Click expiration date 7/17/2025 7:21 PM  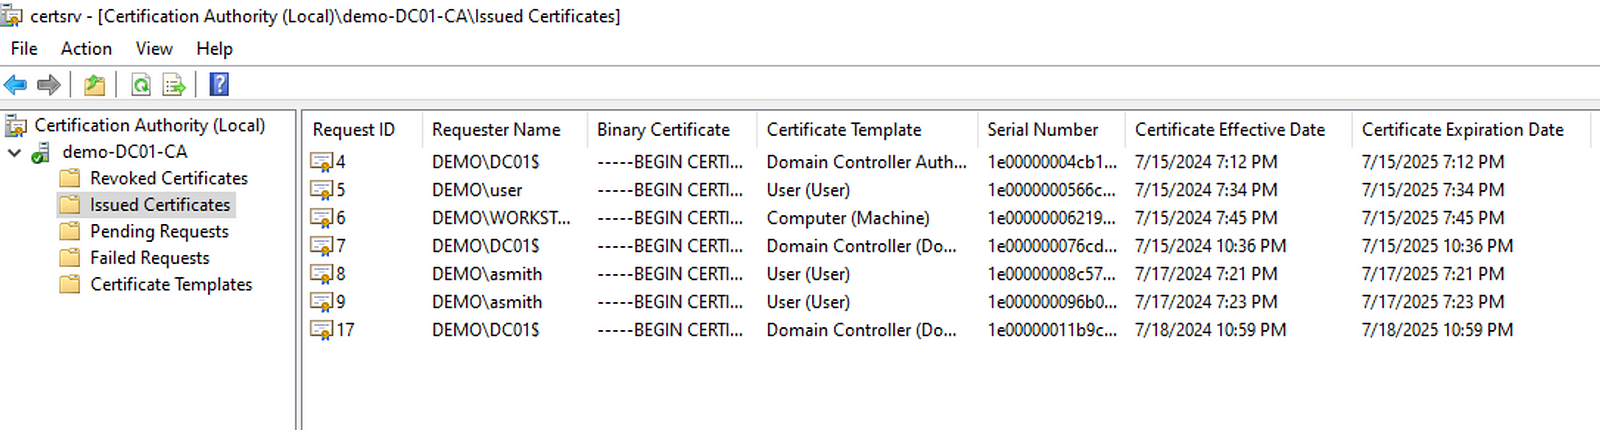point(1433,274)
